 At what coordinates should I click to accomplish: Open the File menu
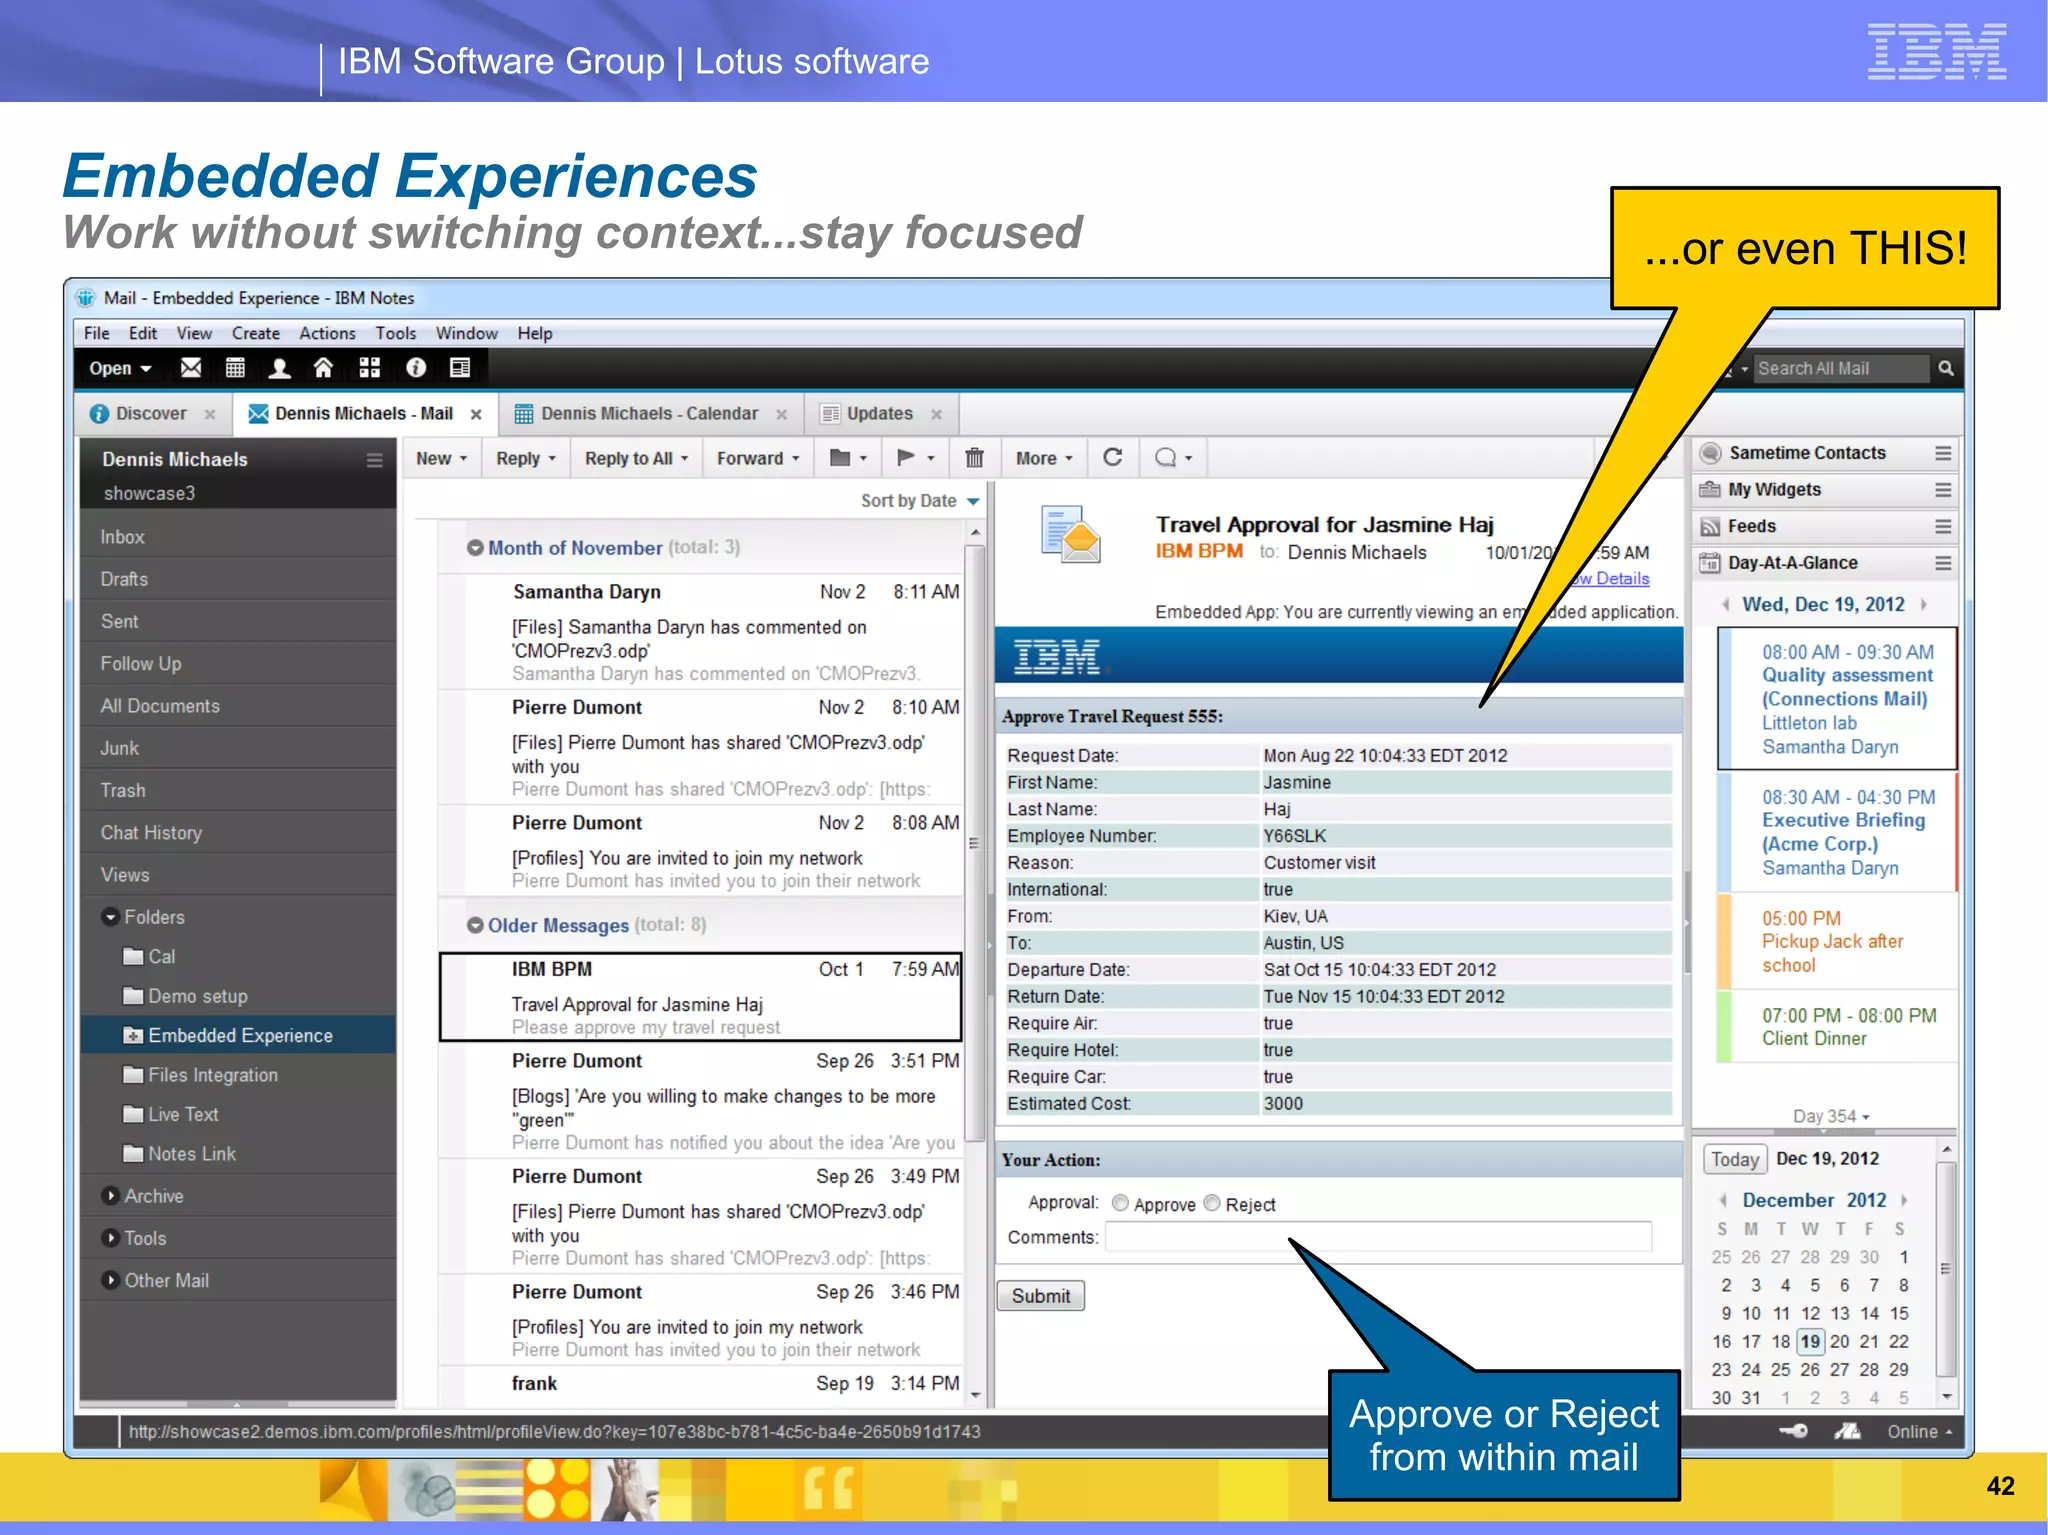click(x=97, y=333)
